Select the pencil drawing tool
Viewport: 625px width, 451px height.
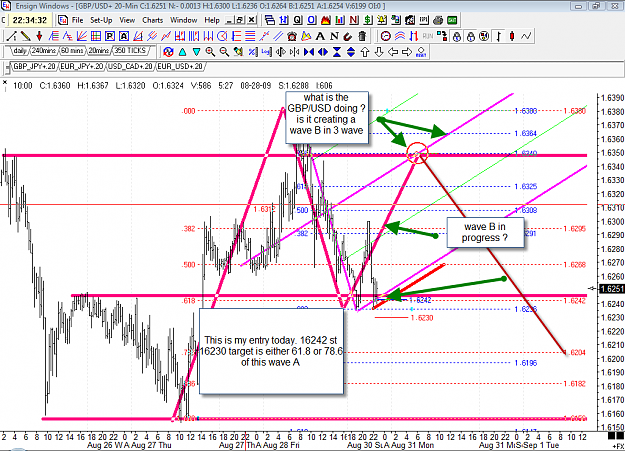[26, 36]
